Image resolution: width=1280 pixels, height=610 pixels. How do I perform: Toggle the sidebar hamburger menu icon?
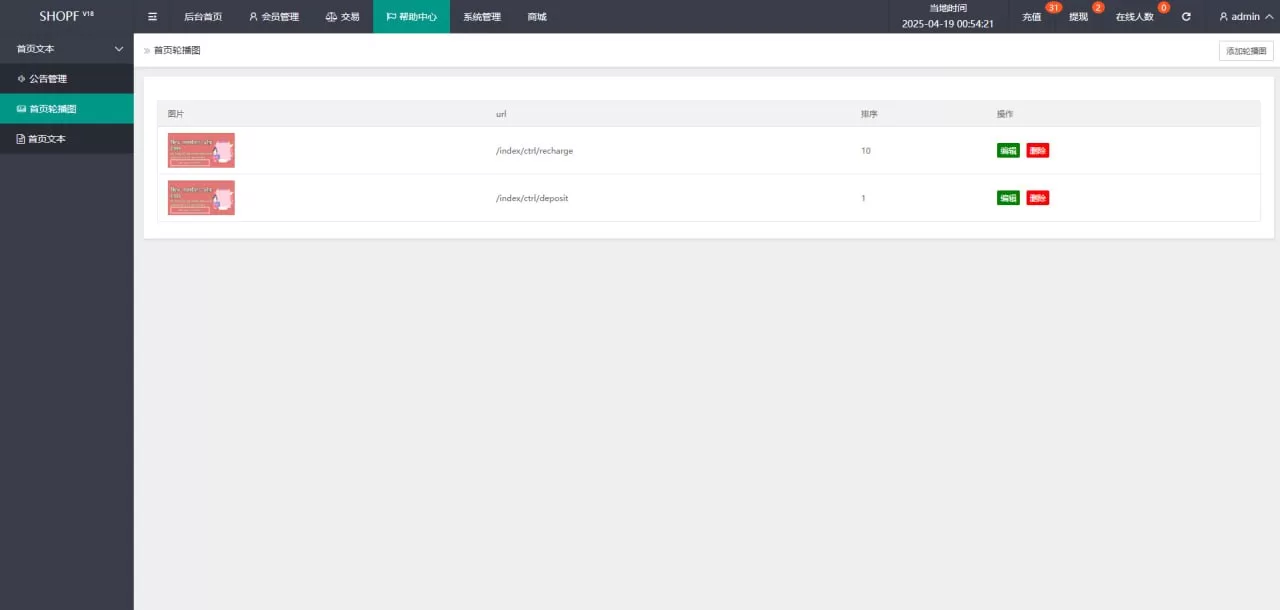click(x=152, y=17)
